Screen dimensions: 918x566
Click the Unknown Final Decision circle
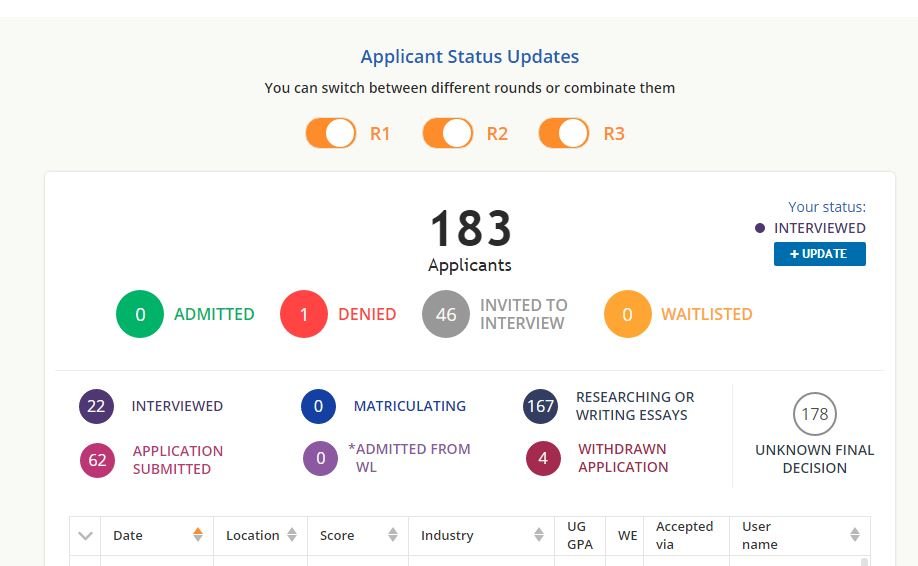814,414
